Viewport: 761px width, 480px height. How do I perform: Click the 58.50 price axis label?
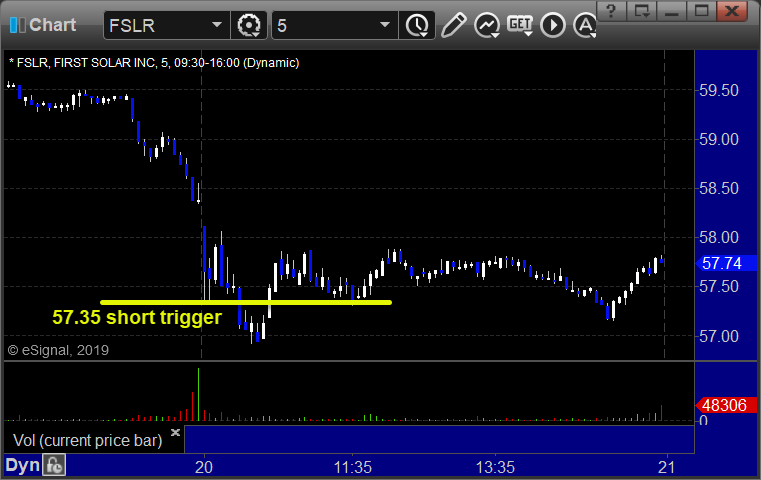click(x=719, y=188)
